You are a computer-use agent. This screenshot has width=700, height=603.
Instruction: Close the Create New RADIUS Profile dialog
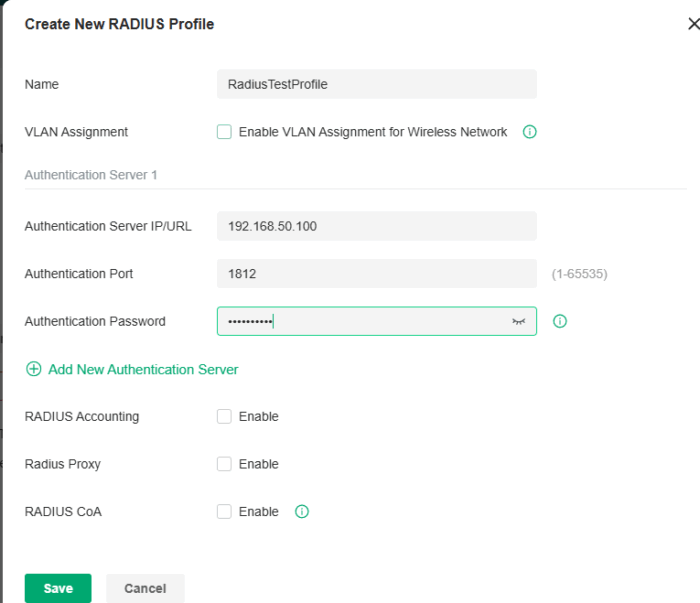pyautogui.click(x=693, y=24)
